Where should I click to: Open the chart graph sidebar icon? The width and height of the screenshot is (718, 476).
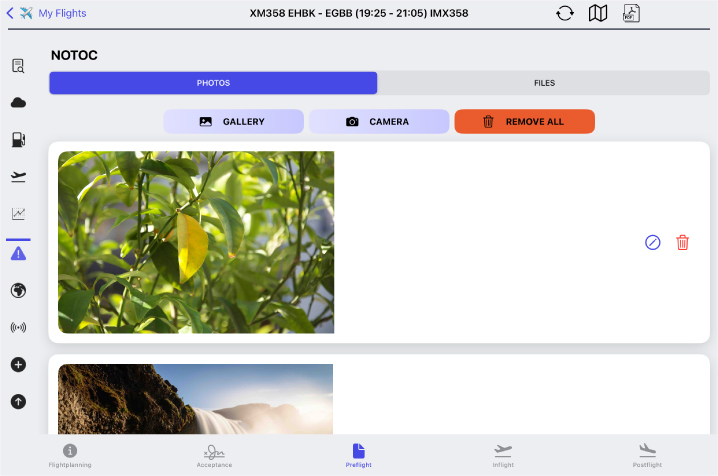pos(18,214)
